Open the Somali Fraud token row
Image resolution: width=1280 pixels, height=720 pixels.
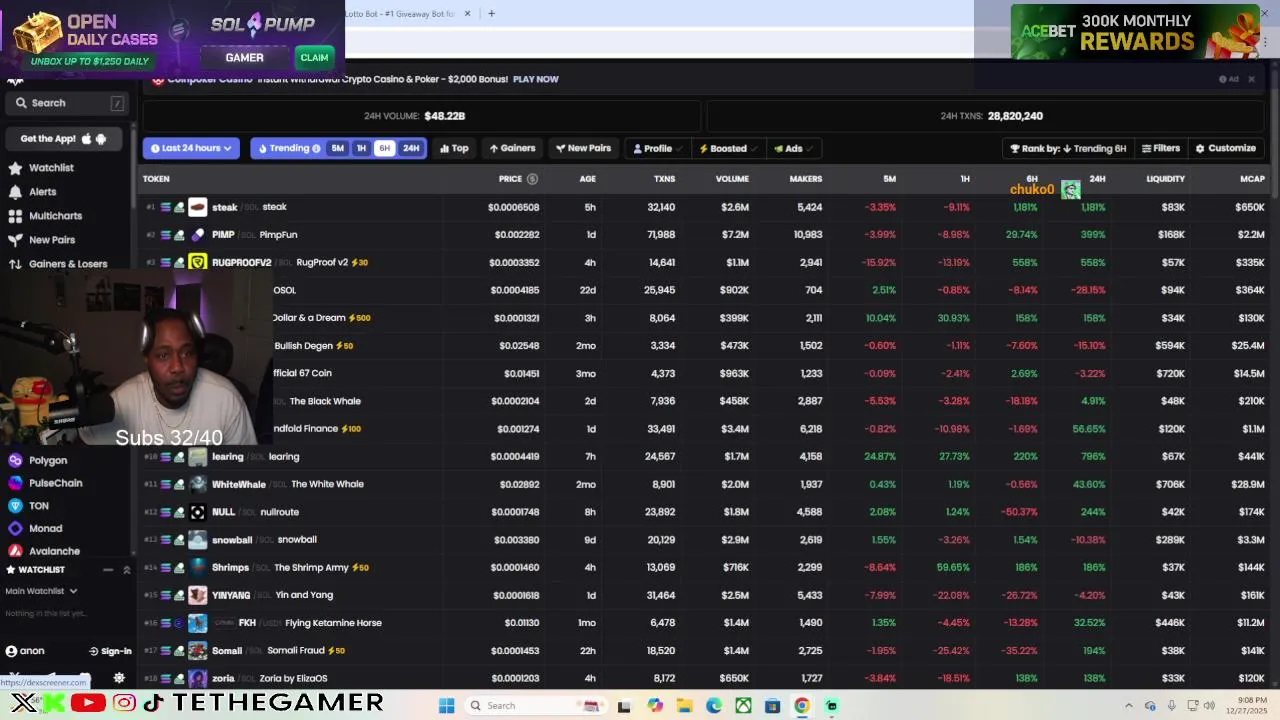(704, 651)
